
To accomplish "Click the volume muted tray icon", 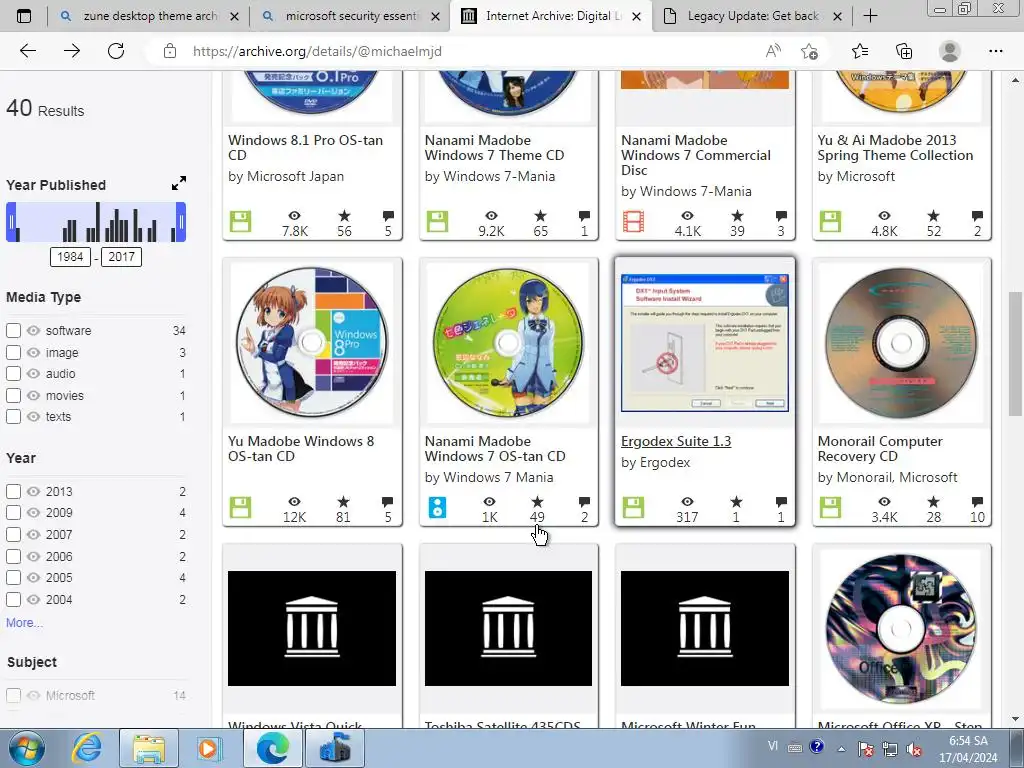I will coord(914,748).
